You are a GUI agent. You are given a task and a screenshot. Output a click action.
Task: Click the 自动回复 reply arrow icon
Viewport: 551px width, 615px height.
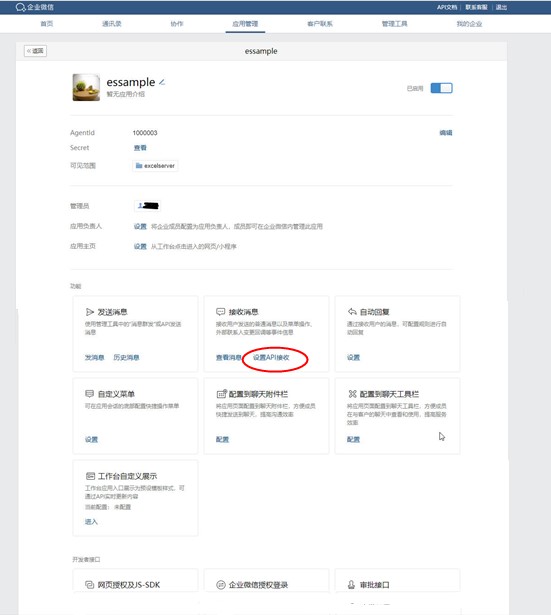point(352,312)
